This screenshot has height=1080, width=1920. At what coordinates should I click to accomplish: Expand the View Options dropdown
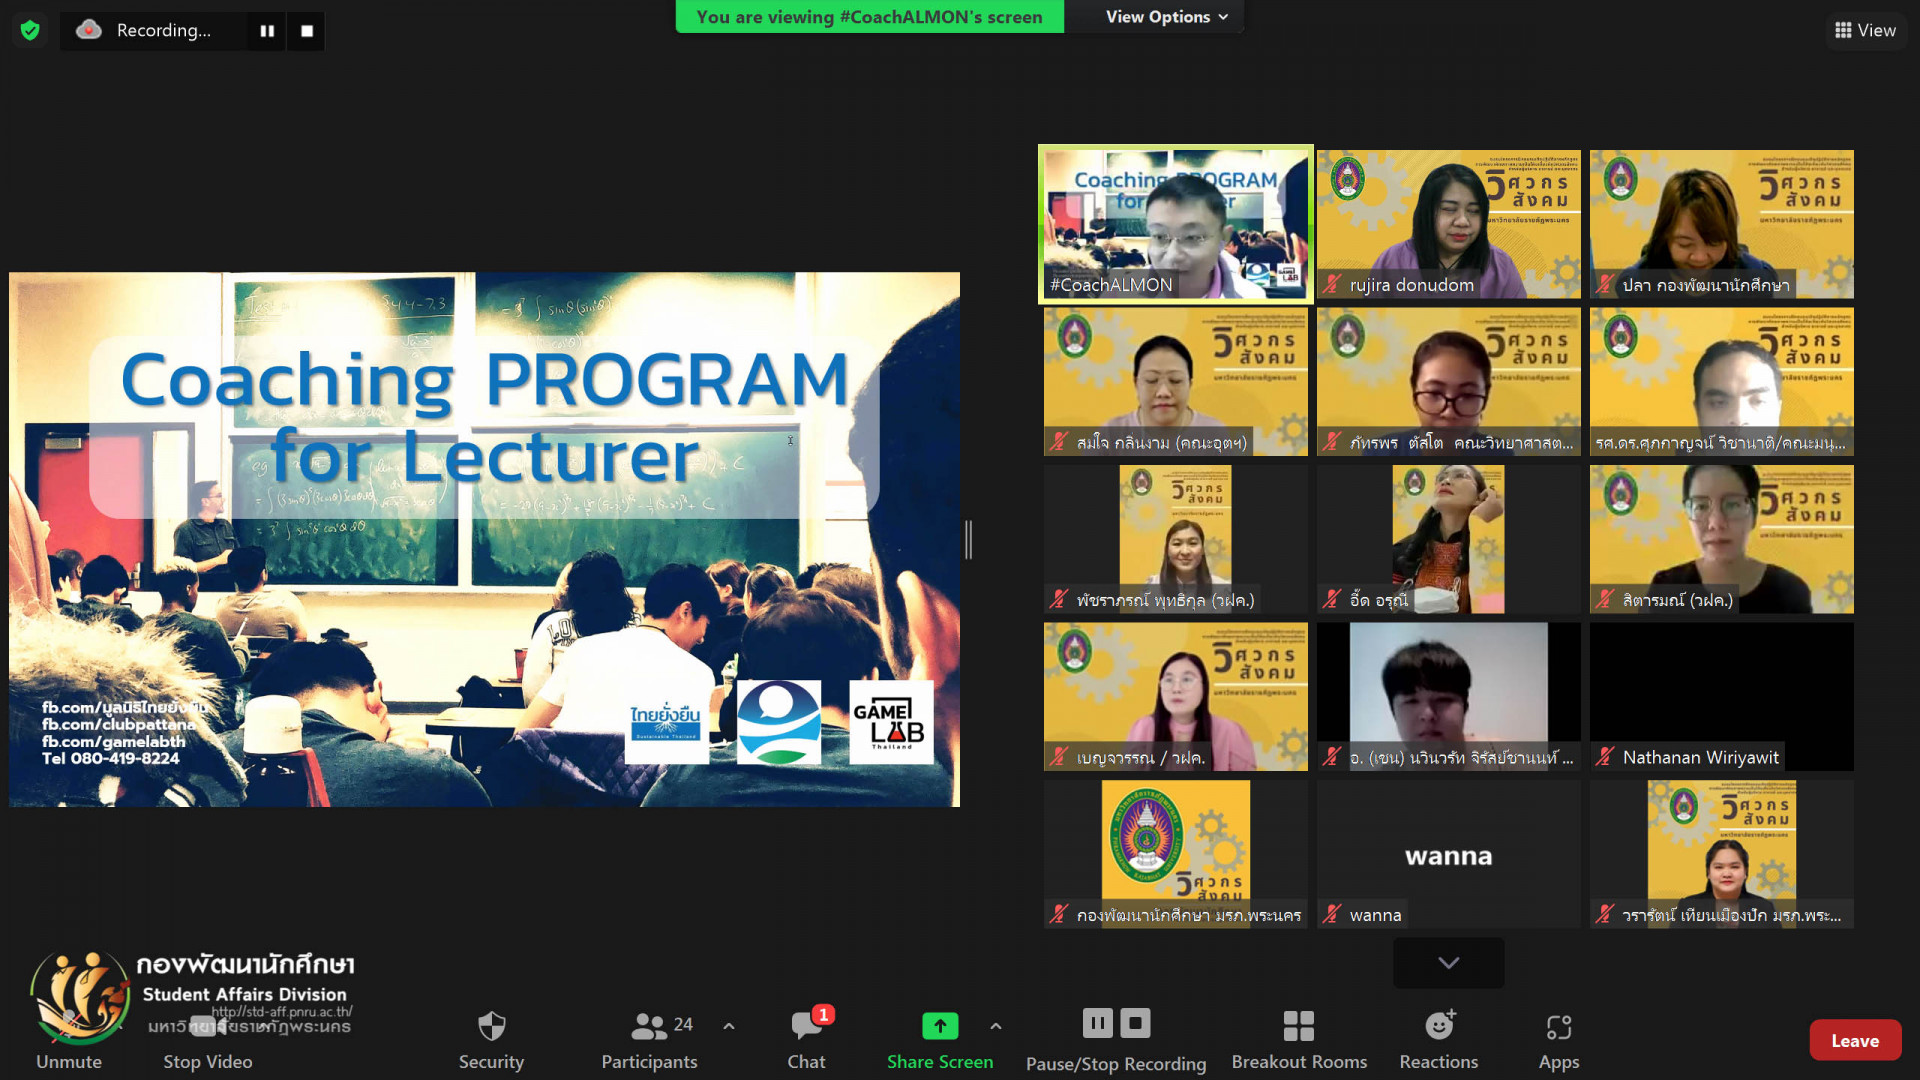(1166, 17)
